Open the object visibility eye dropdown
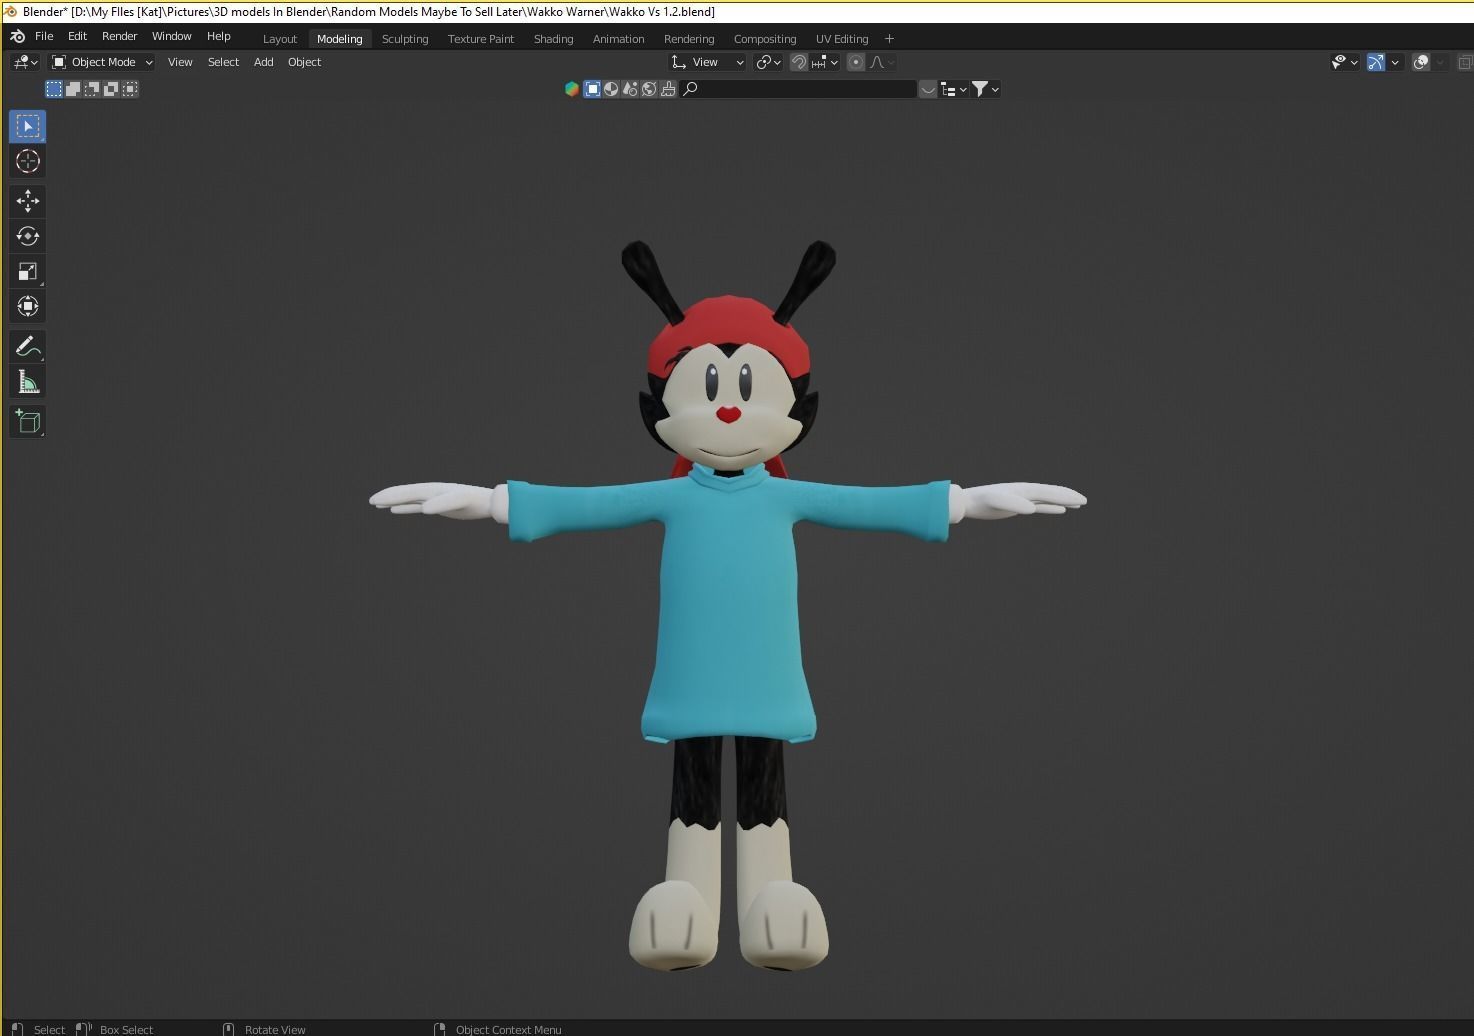The width and height of the screenshot is (1474, 1036). [1345, 62]
